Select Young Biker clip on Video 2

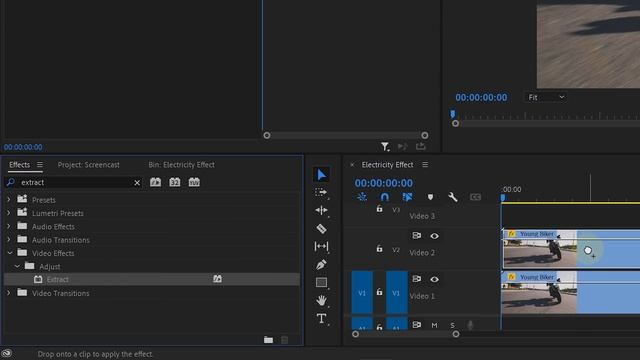click(571, 249)
